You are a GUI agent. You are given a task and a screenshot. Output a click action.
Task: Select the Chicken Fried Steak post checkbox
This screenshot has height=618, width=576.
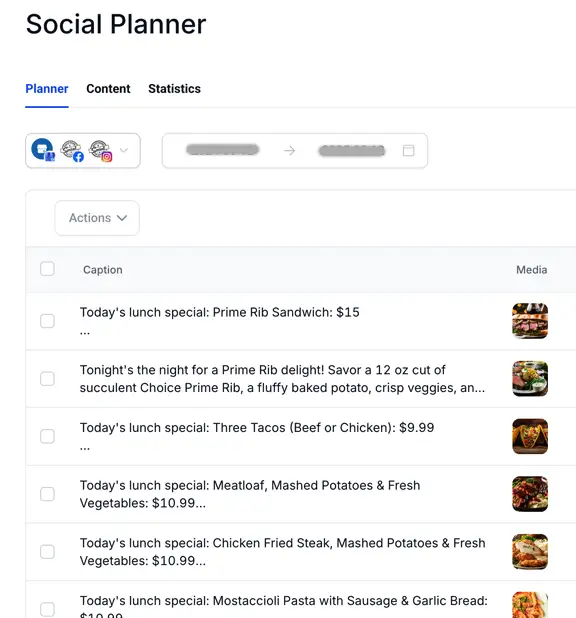click(x=47, y=552)
